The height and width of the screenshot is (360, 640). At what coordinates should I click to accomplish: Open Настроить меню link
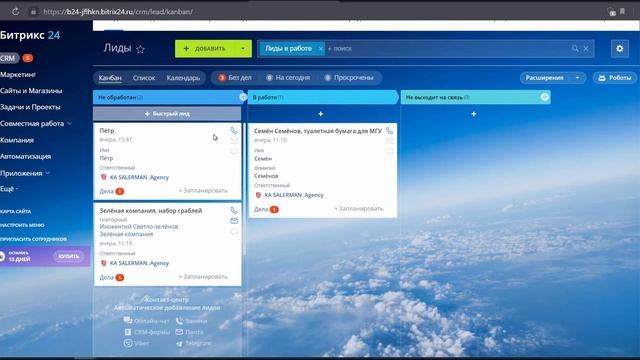(x=22, y=225)
